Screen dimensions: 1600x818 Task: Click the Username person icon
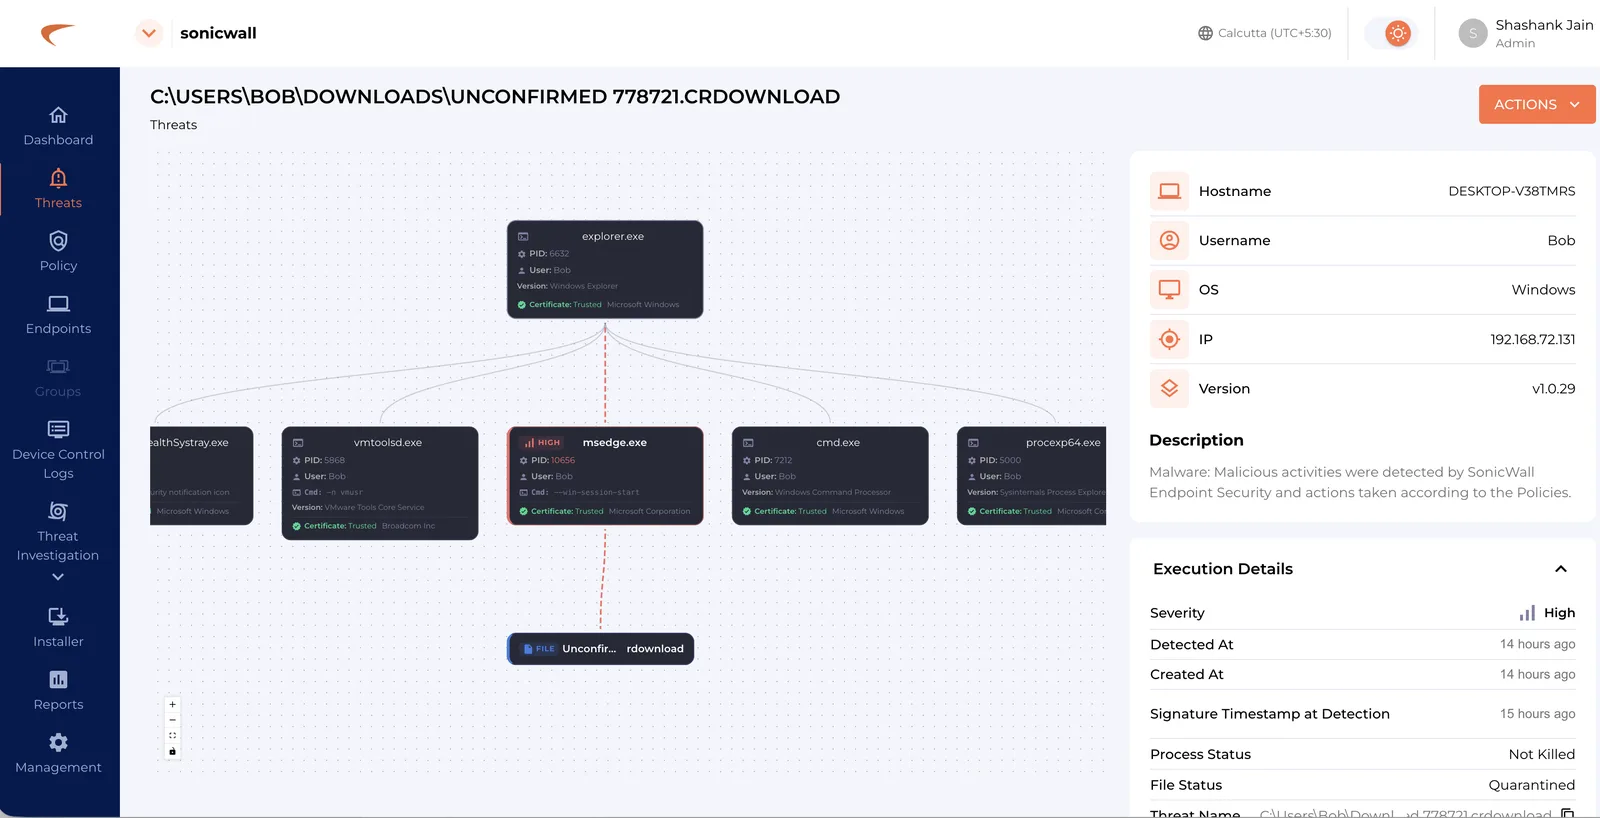pos(1169,240)
